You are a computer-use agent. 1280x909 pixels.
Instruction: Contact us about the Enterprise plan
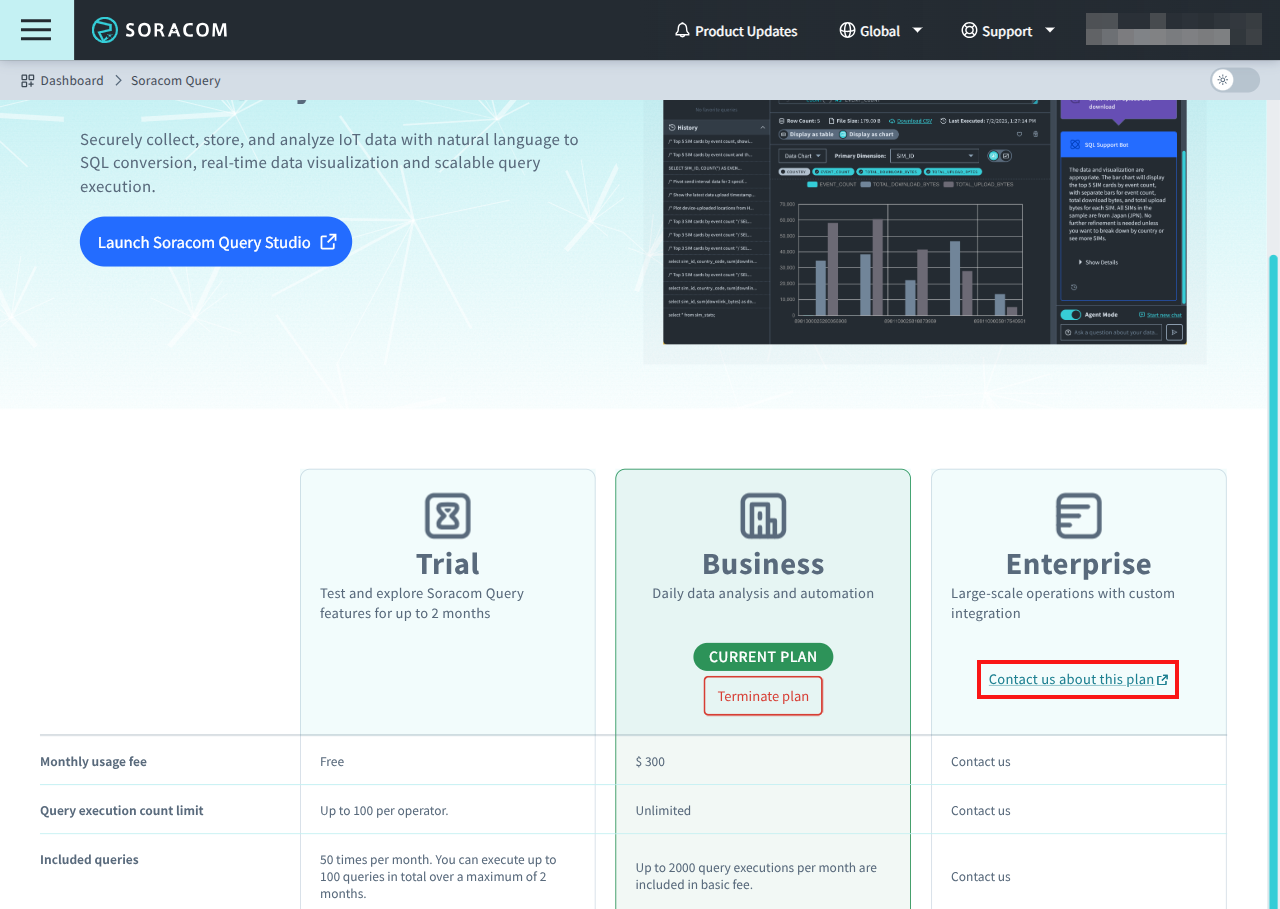1078,679
